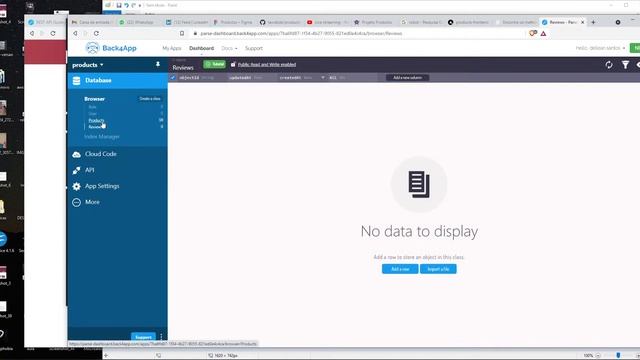The image size is (640, 360).
Task: Open the createdAt column dropdown arrow
Action: 322,78
